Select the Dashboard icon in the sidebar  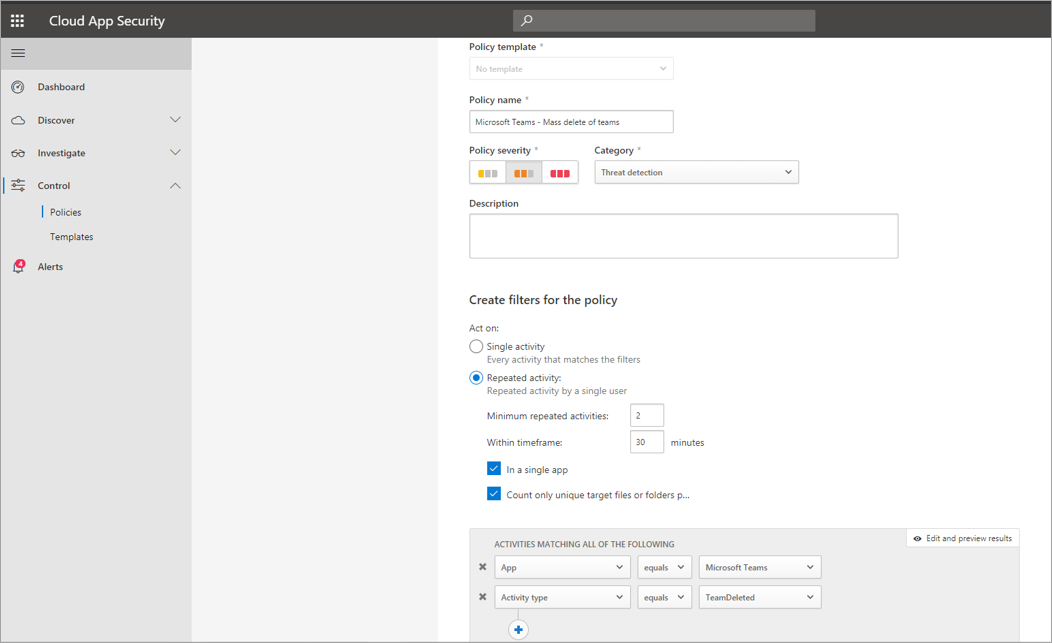click(17, 87)
